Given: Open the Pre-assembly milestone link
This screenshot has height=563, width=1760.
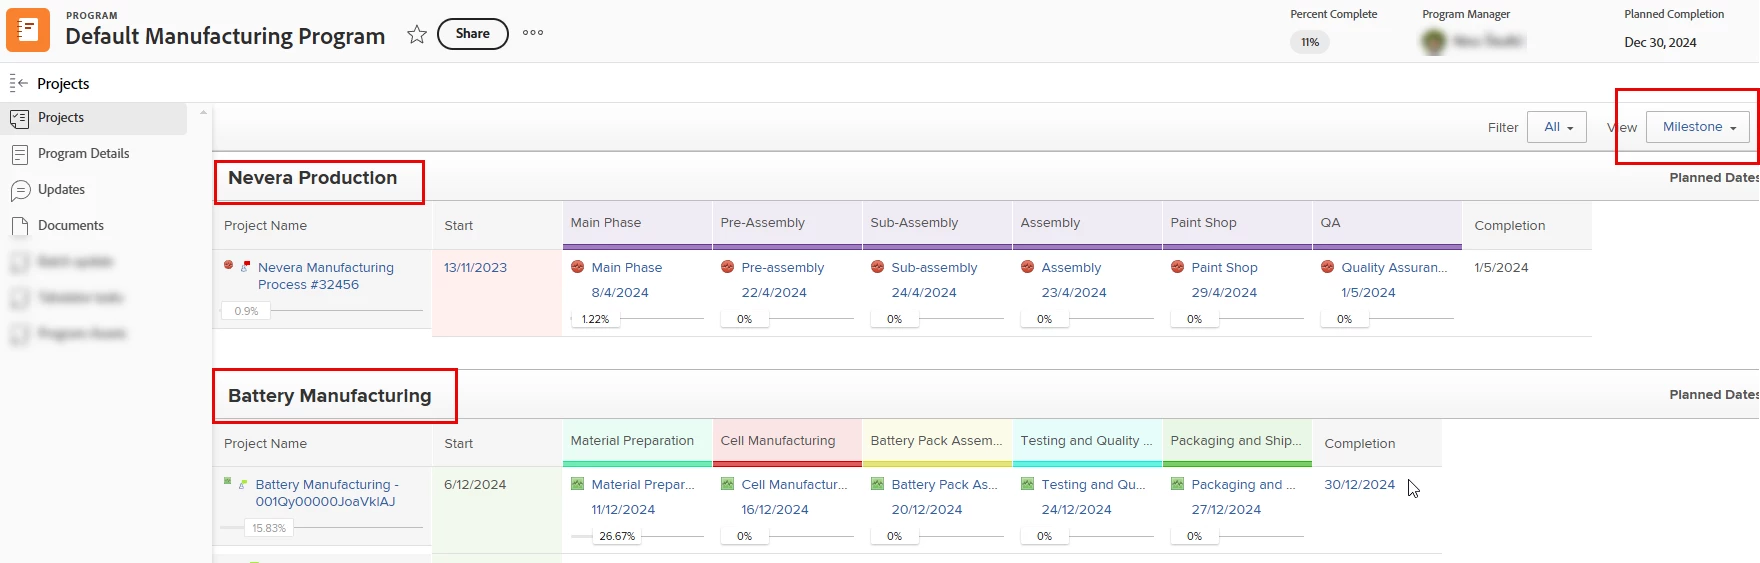Looking at the screenshot, I should click(x=783, y=268).
